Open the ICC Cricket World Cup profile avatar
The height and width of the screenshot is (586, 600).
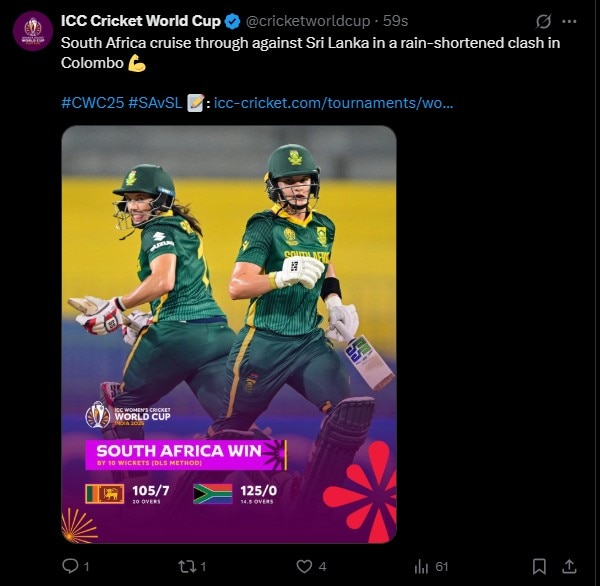[33, 30]
